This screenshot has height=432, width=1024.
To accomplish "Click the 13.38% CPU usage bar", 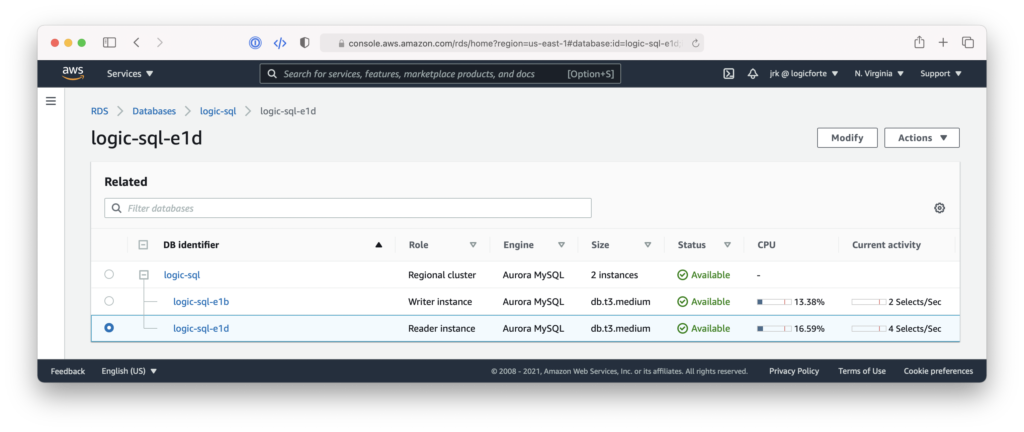I will point(775,302).
